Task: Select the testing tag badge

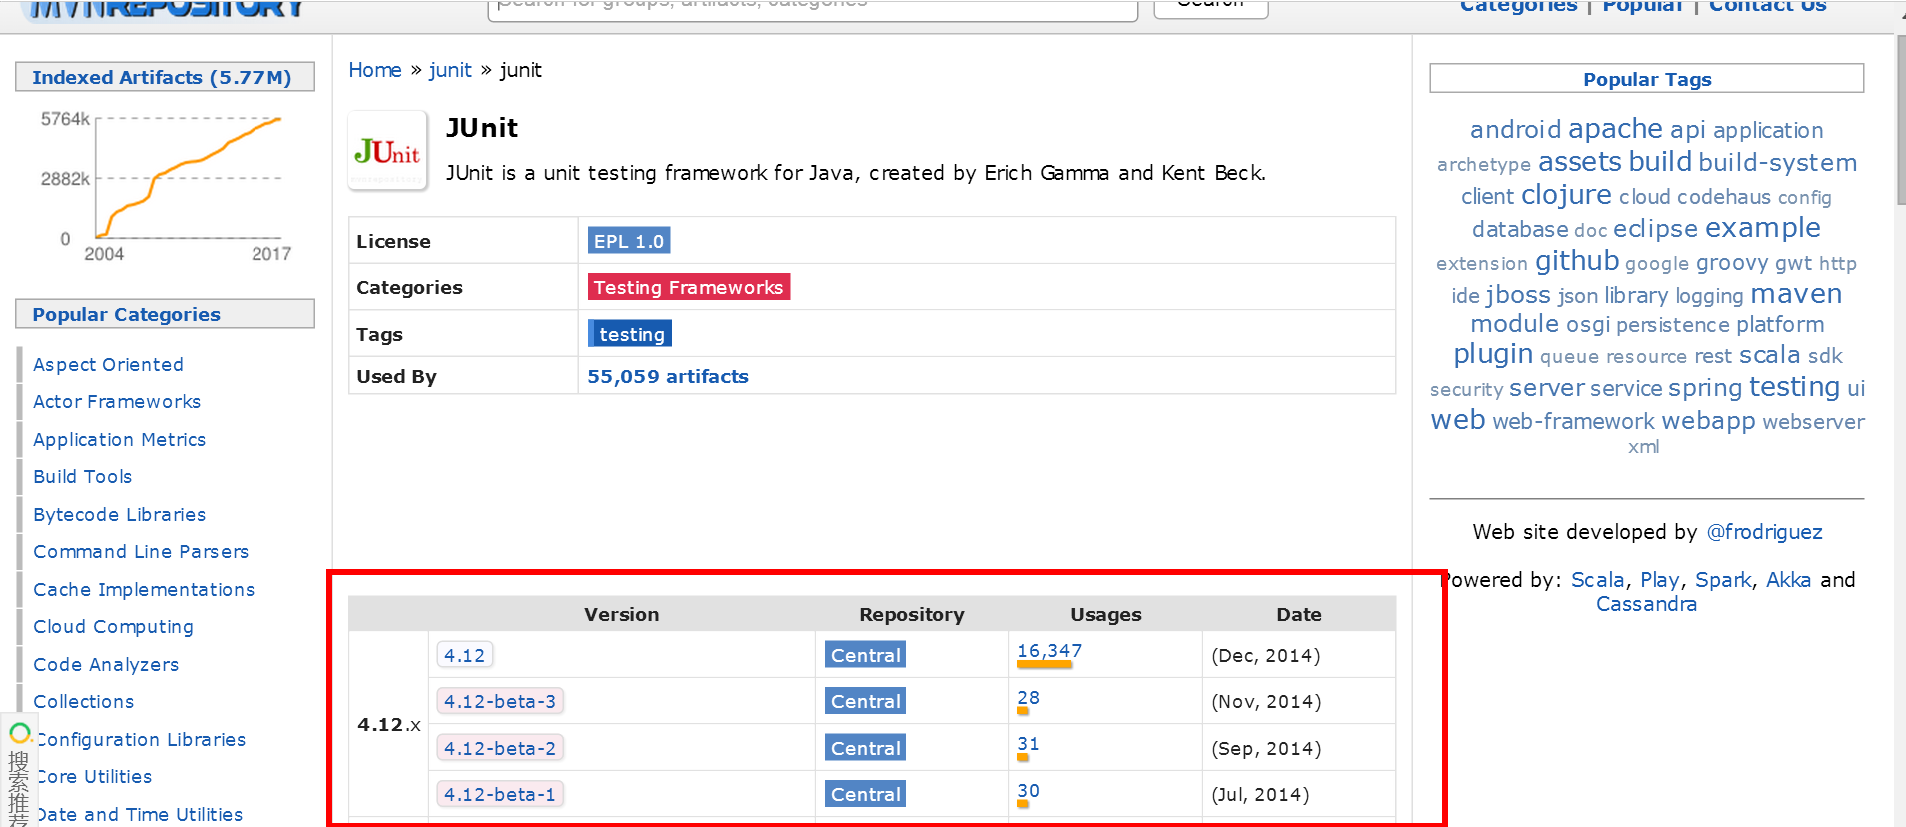Action: tap(630, 334)
